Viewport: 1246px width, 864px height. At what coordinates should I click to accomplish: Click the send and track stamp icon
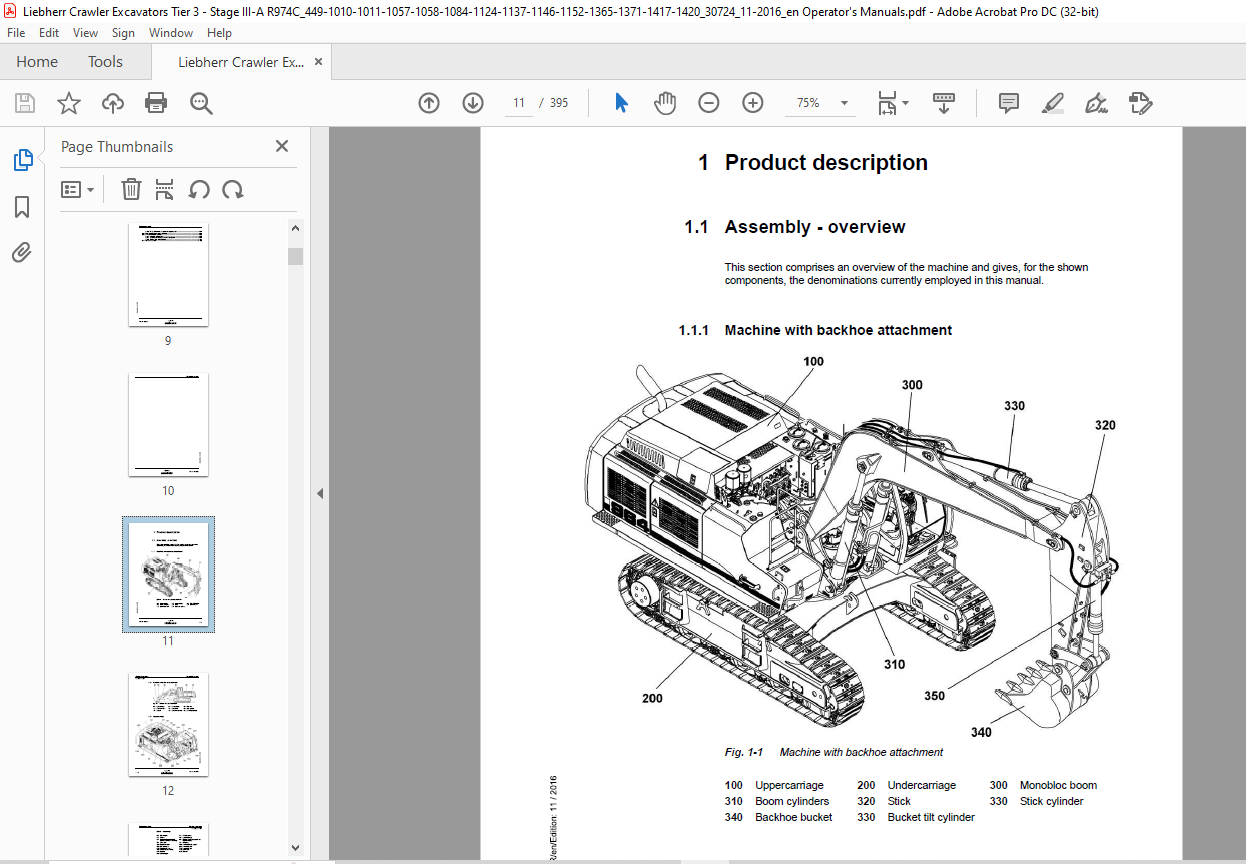[x=1140, y=103]
